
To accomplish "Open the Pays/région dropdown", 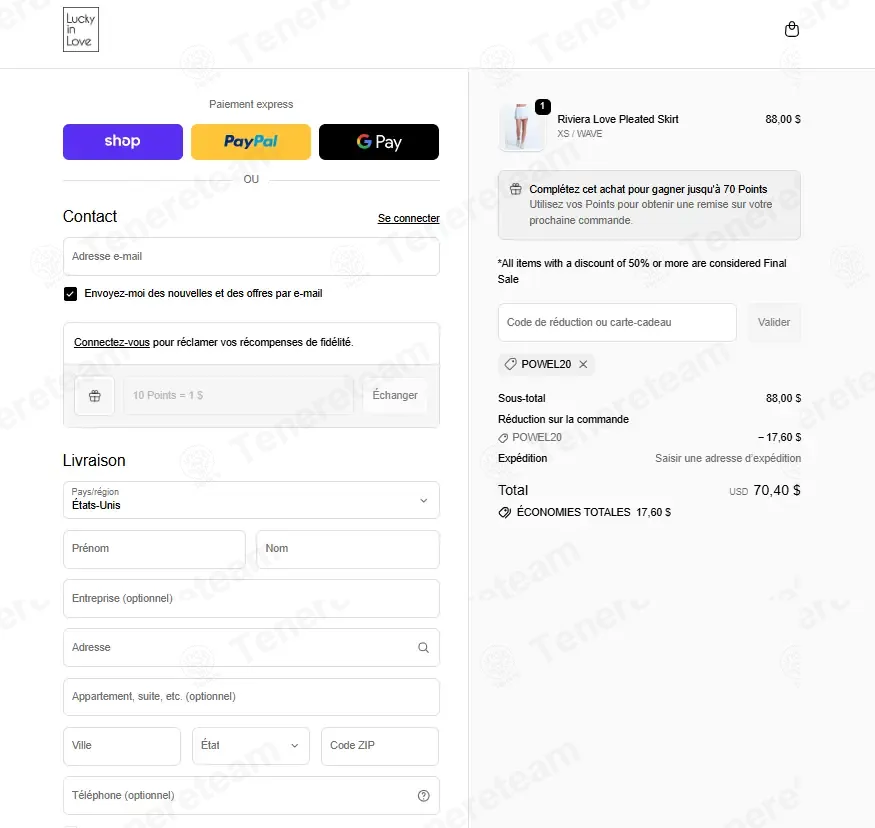I will coord(251,500).
